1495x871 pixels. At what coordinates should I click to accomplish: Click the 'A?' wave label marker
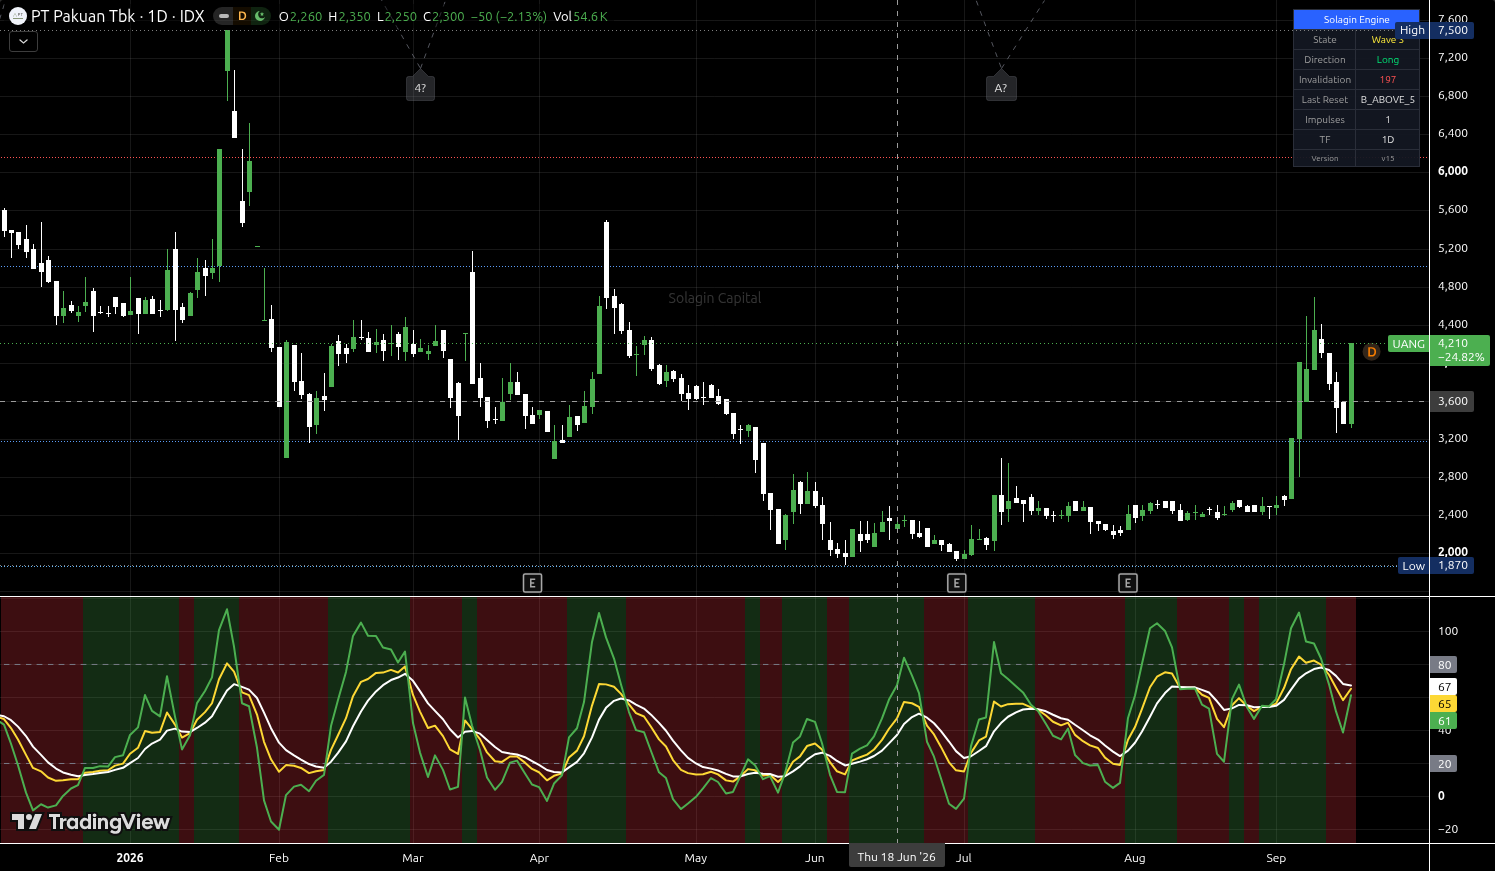pos(1001,88)
